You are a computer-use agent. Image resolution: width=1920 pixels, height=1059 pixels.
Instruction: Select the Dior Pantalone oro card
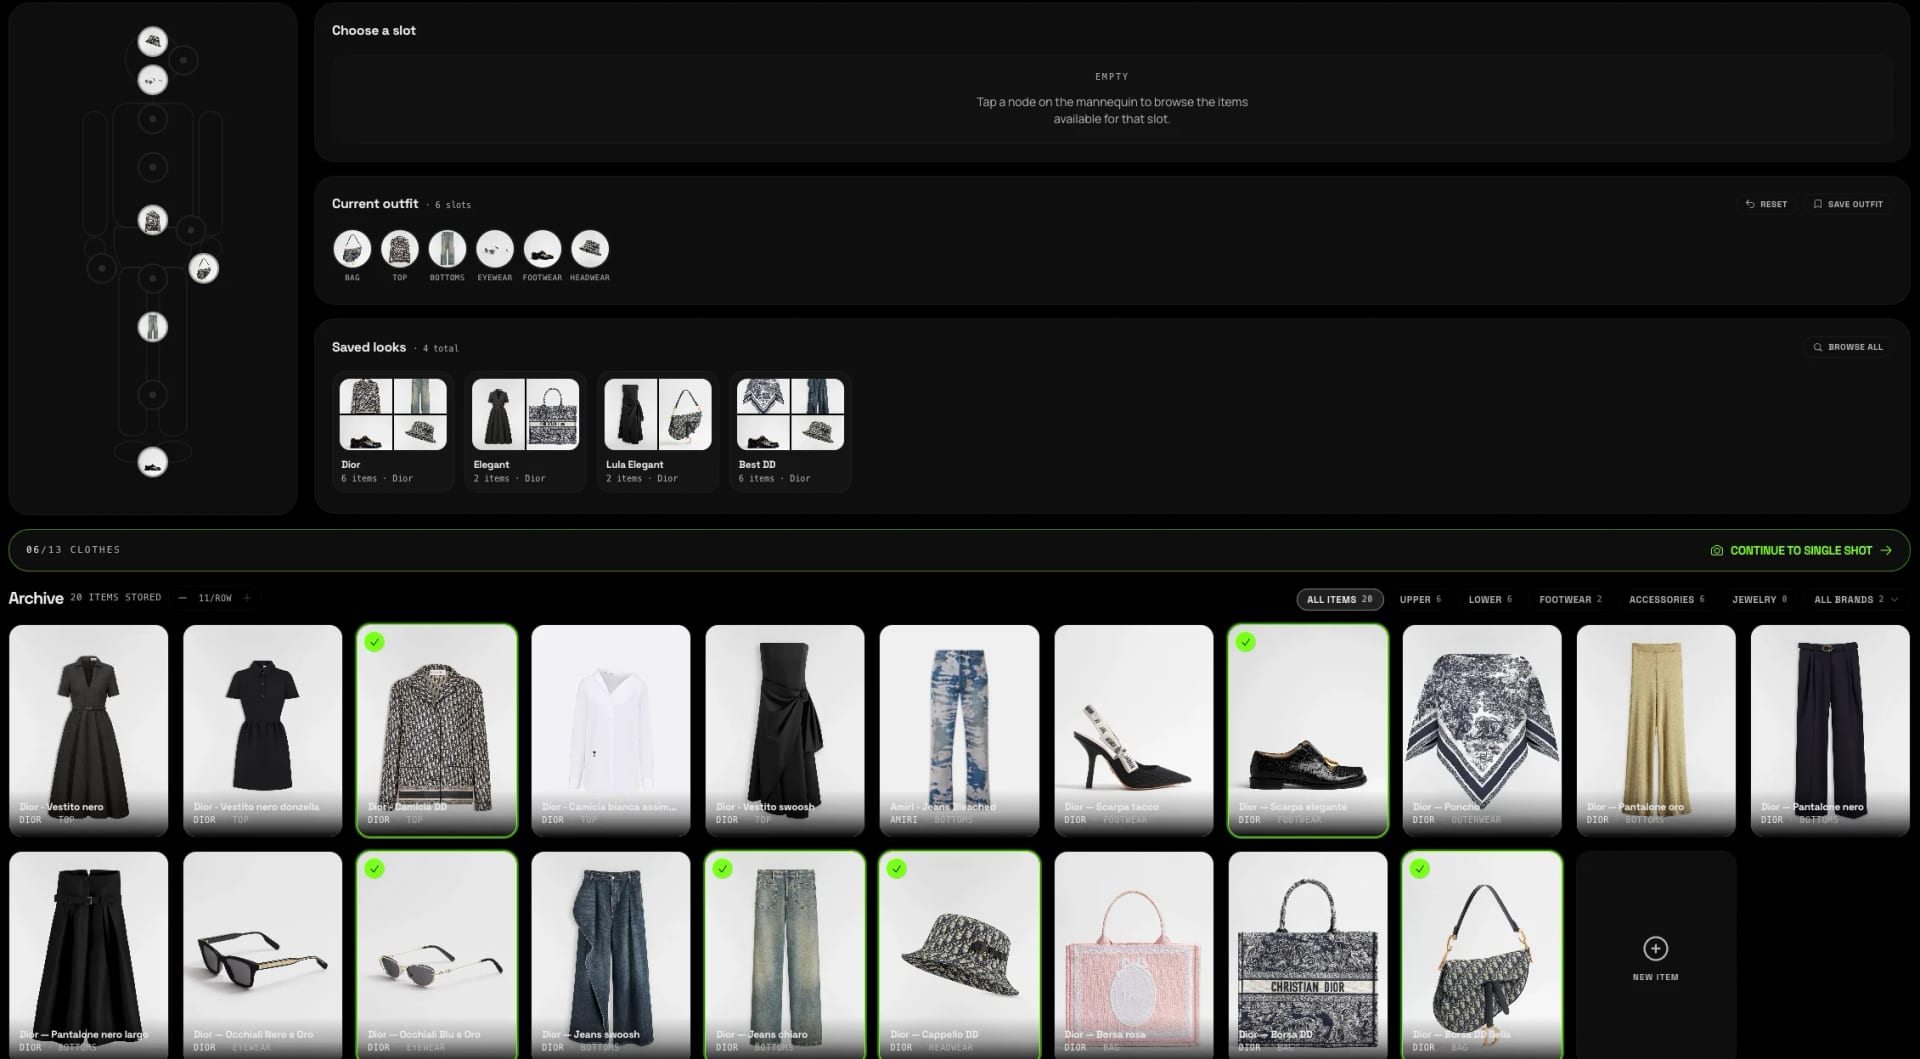tap(1656, 730)
